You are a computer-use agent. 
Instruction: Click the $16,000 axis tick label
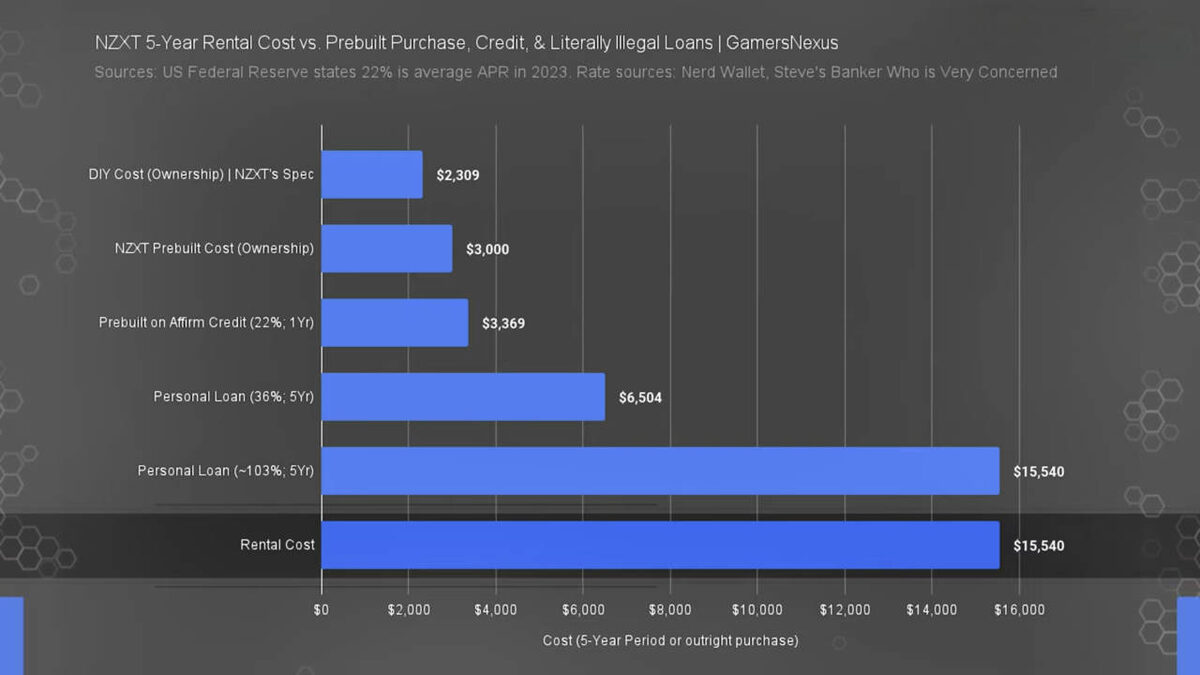coord(1019,609)
